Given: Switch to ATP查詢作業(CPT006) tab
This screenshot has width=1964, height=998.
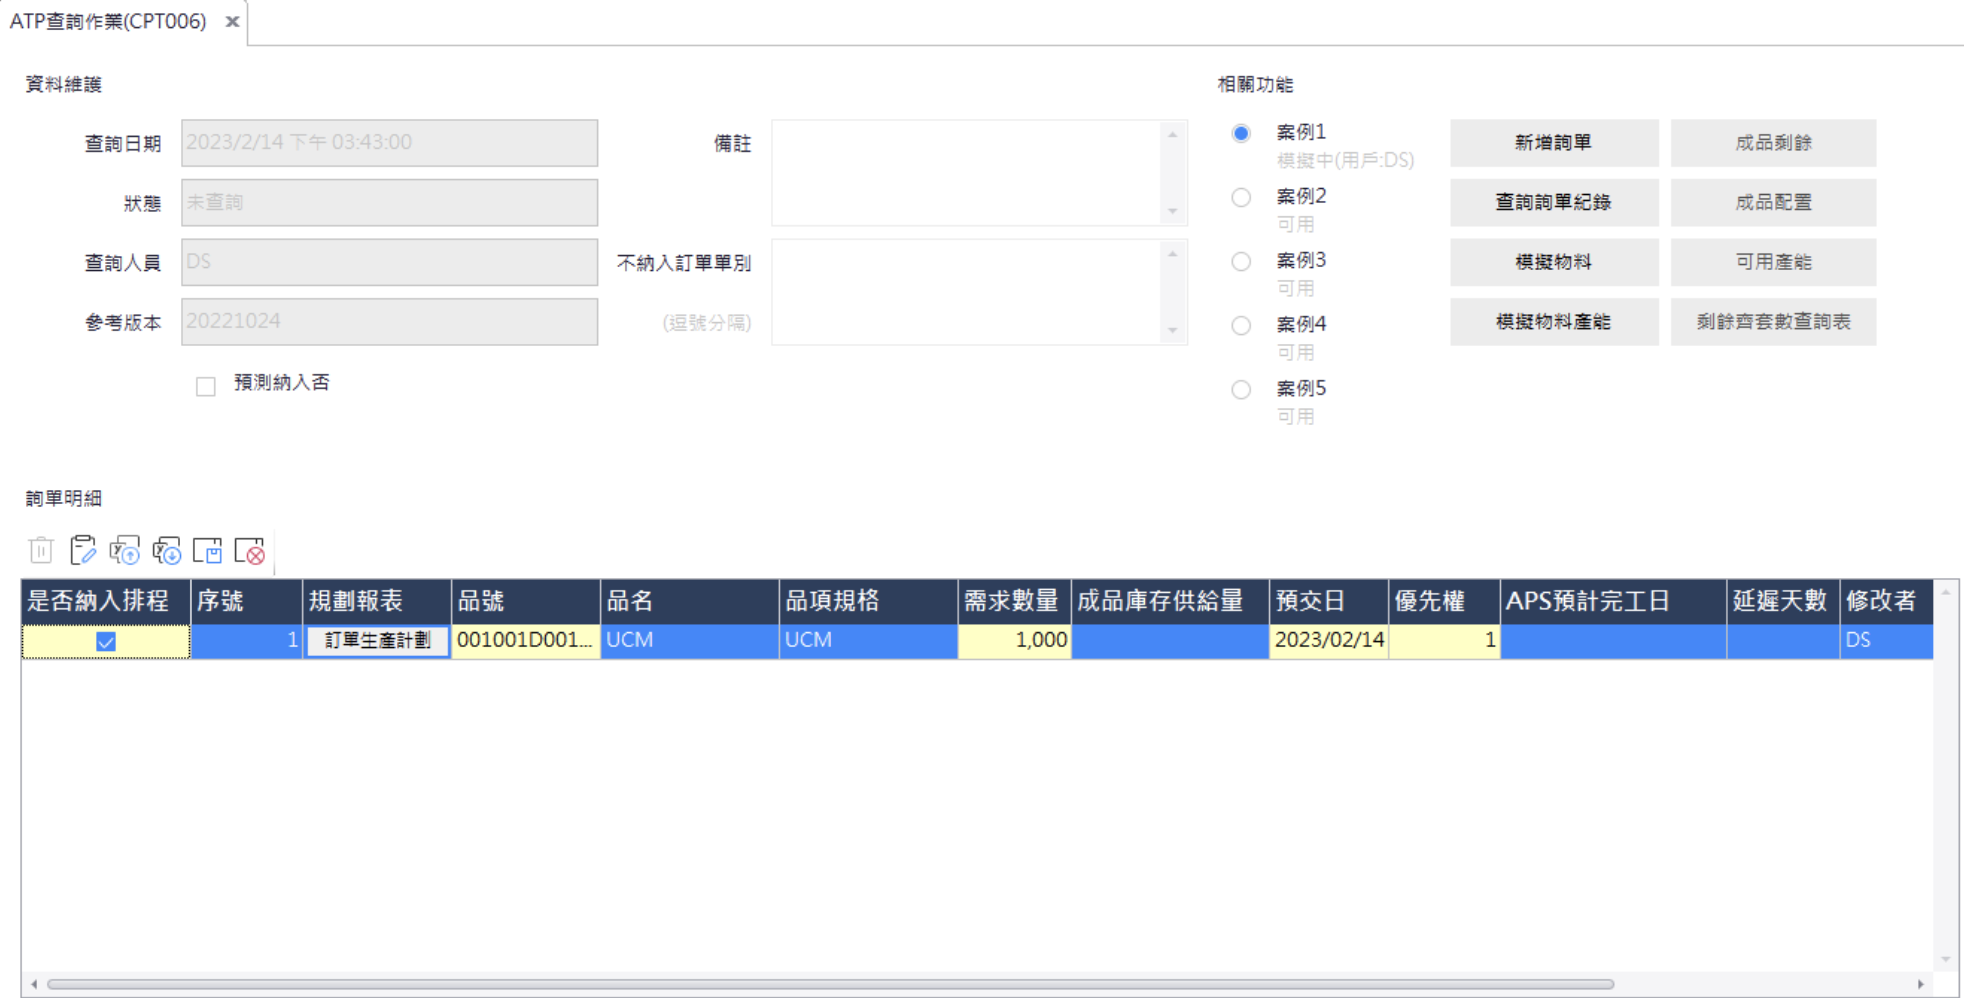Looking at the screenshot, I should [108, 21].
